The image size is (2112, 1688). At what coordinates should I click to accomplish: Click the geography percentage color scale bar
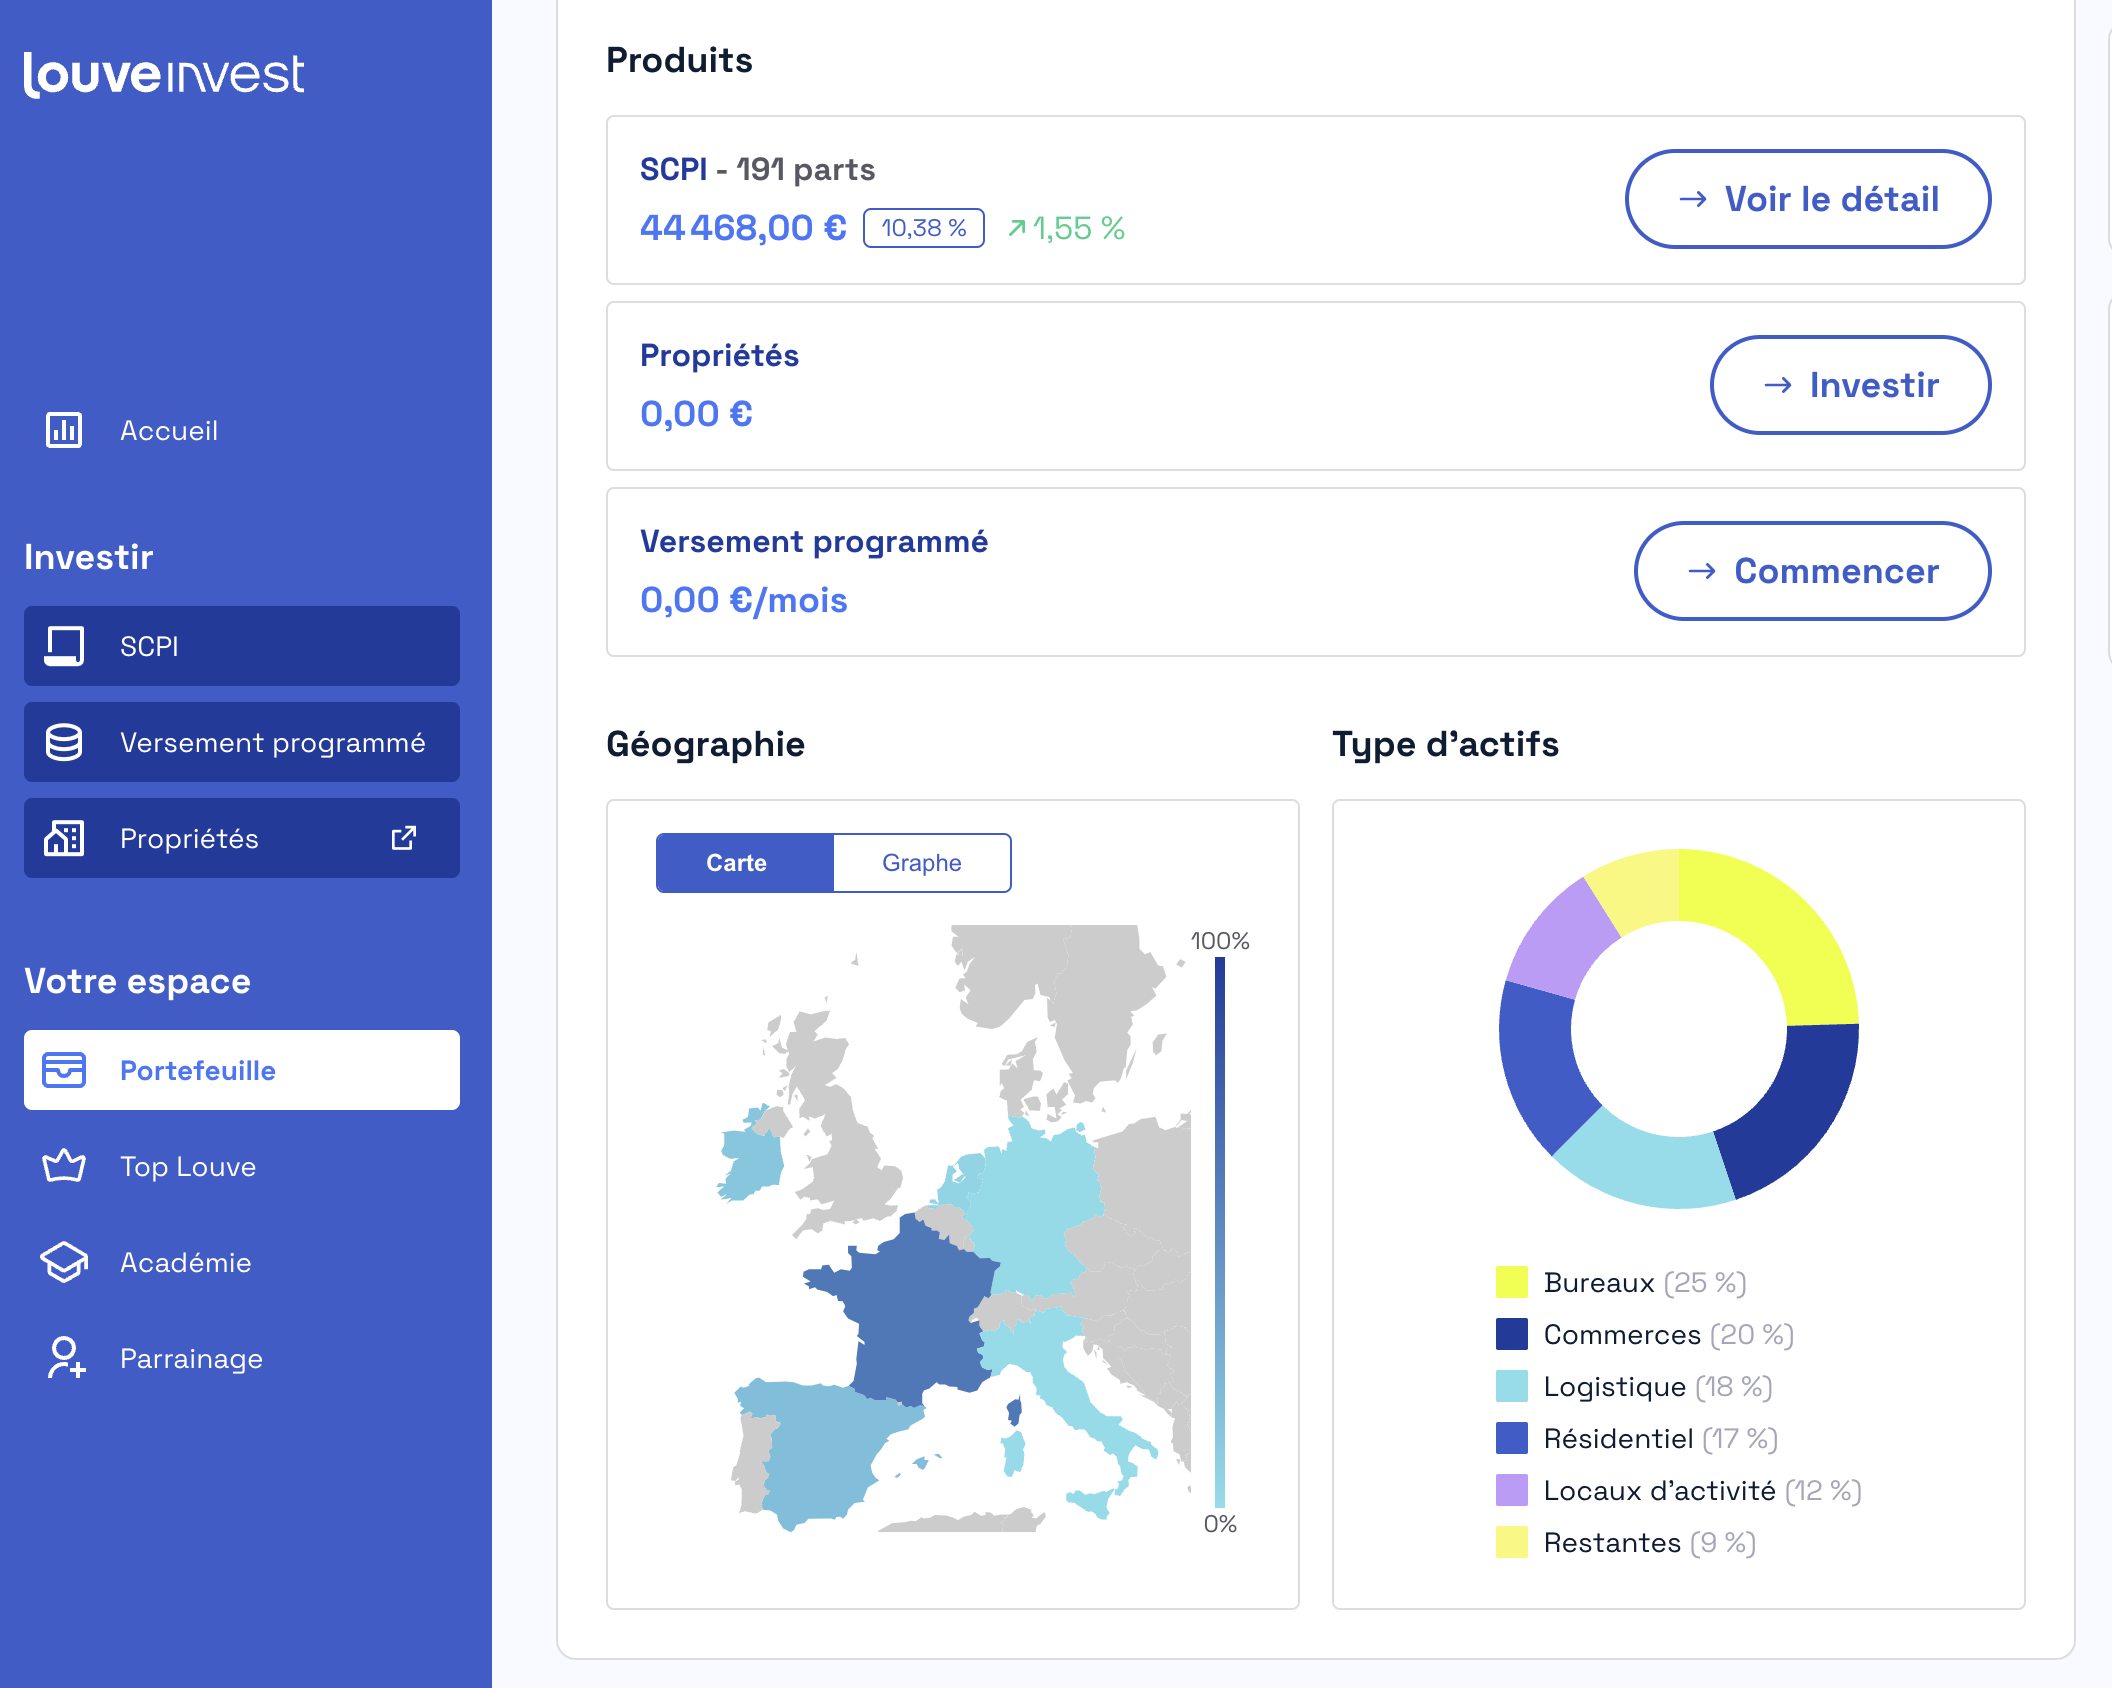[1220, 1232]
